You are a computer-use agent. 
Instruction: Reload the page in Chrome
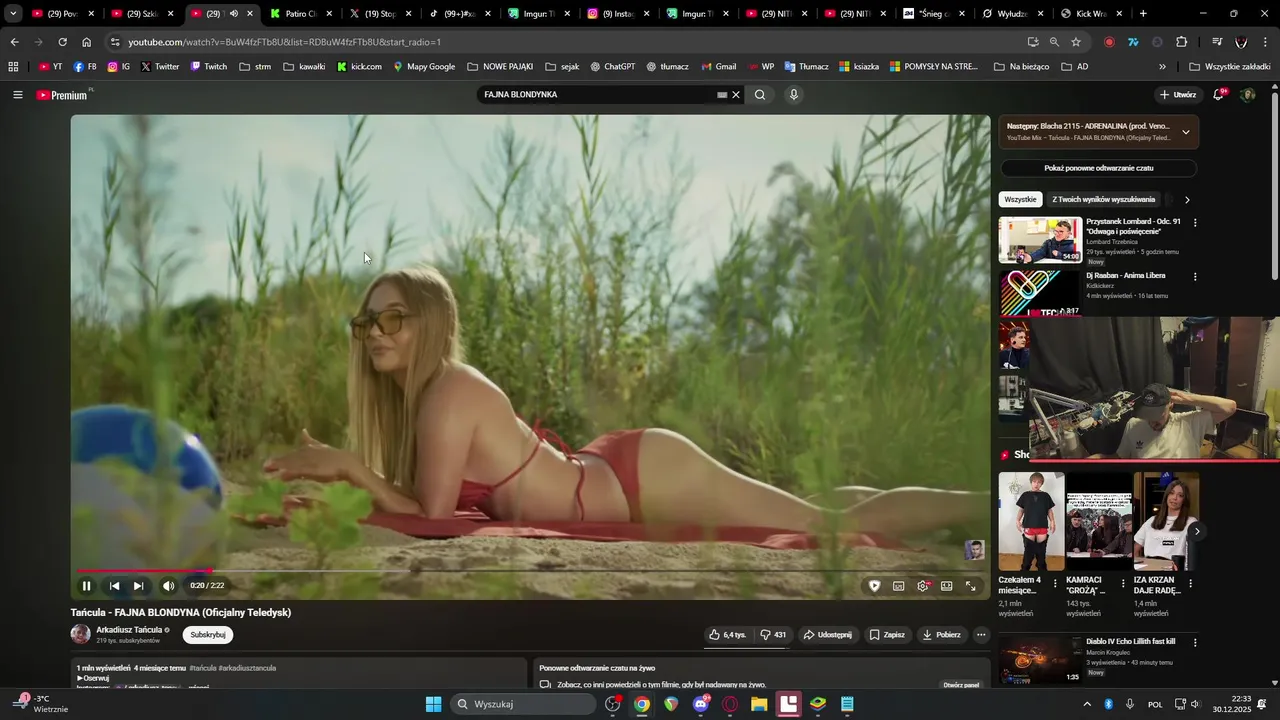coord(62,42)
